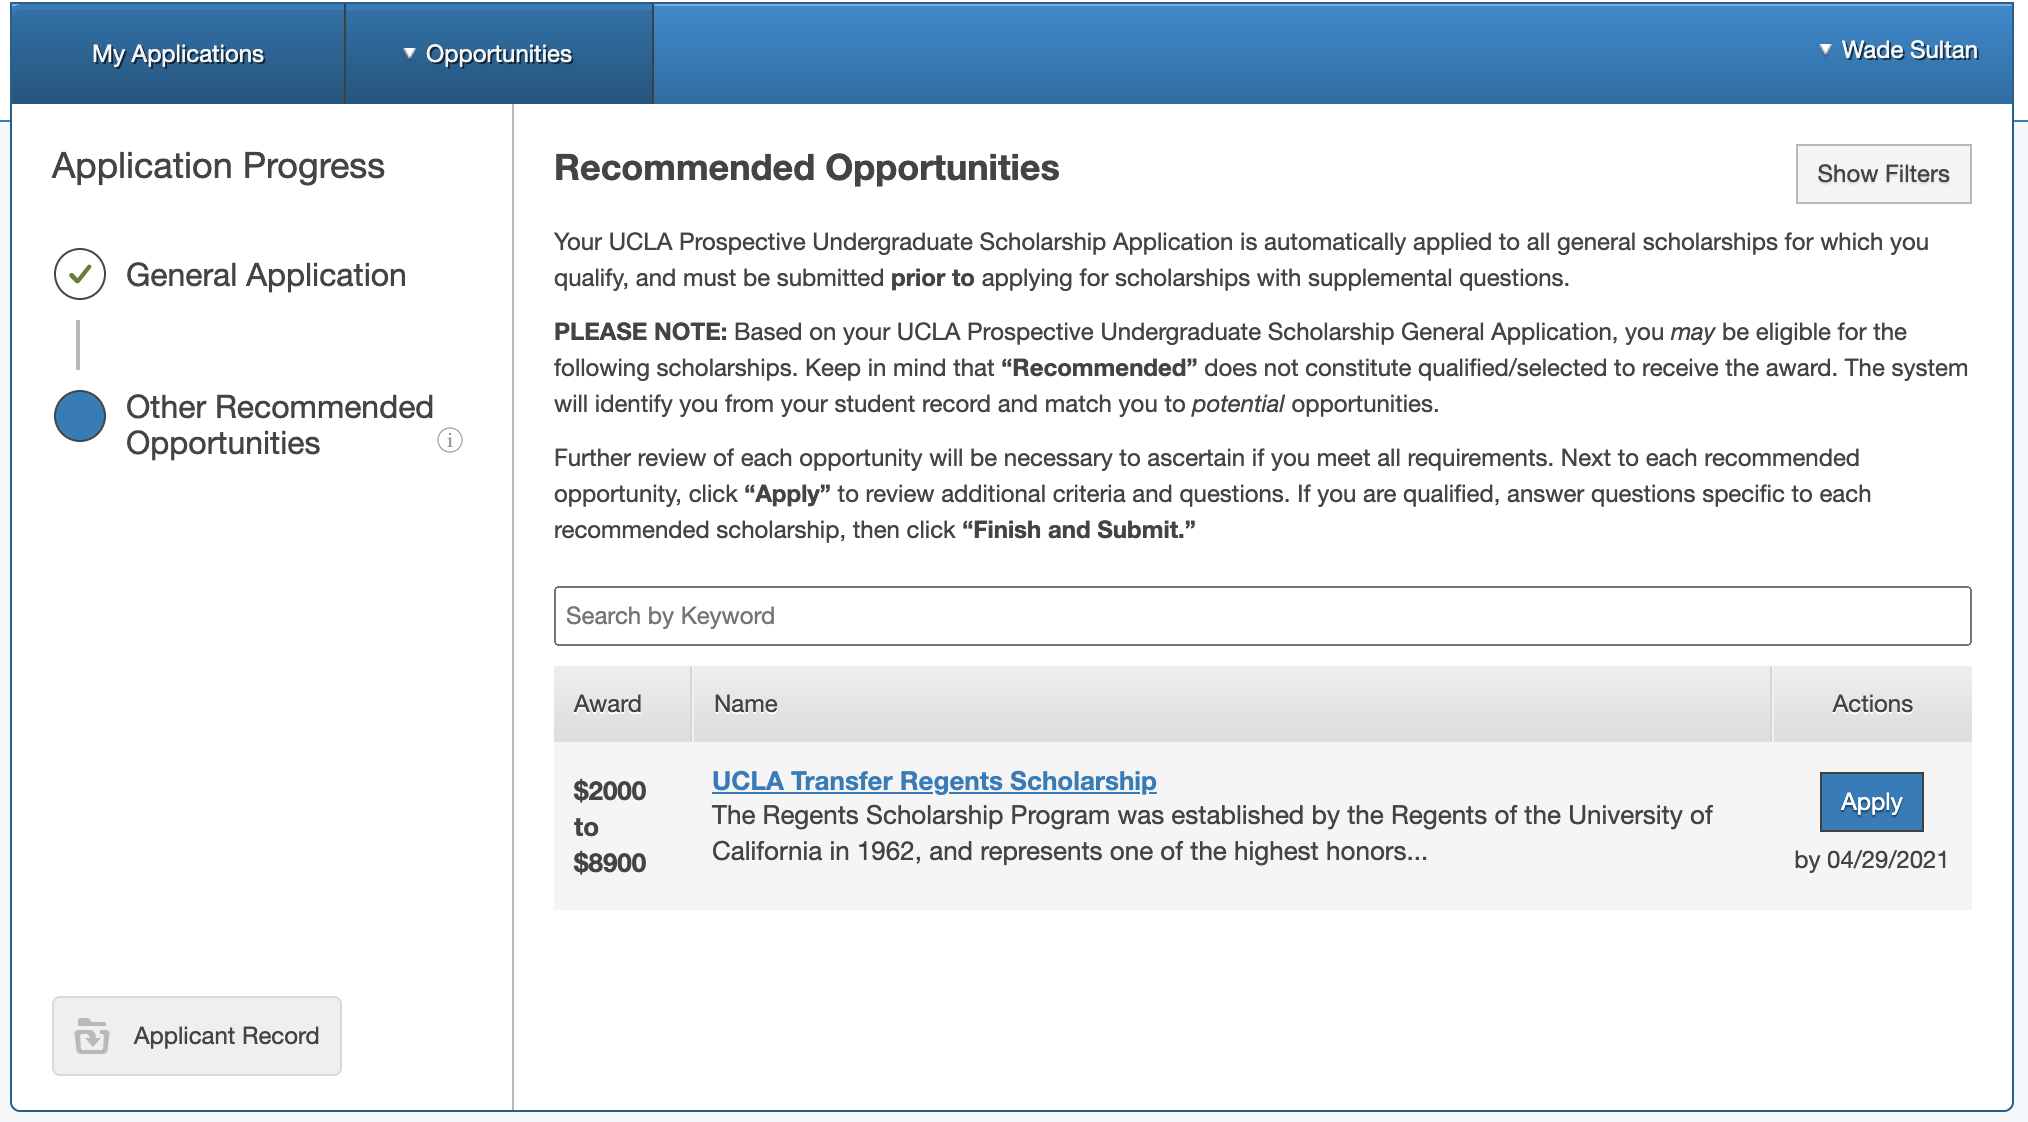Click the arrow icon beside Opportunities menu

click(x=409, y=53)
